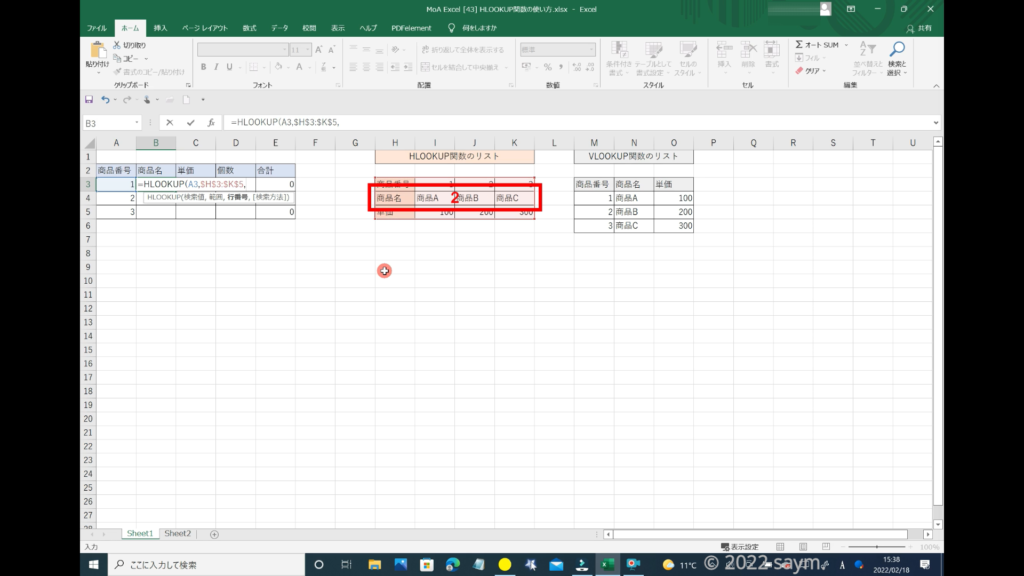Open Insert Function via the fx icon

pos(210,122)
